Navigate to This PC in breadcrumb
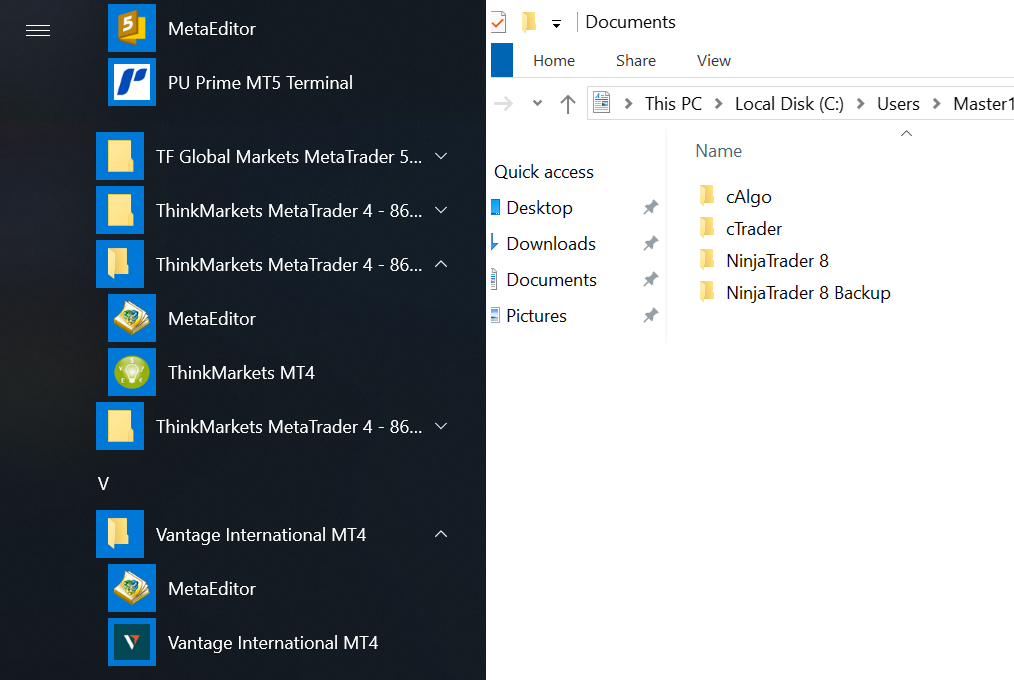Image resolution: width=1014 pixels, height=680 pixels. [673, 103]
